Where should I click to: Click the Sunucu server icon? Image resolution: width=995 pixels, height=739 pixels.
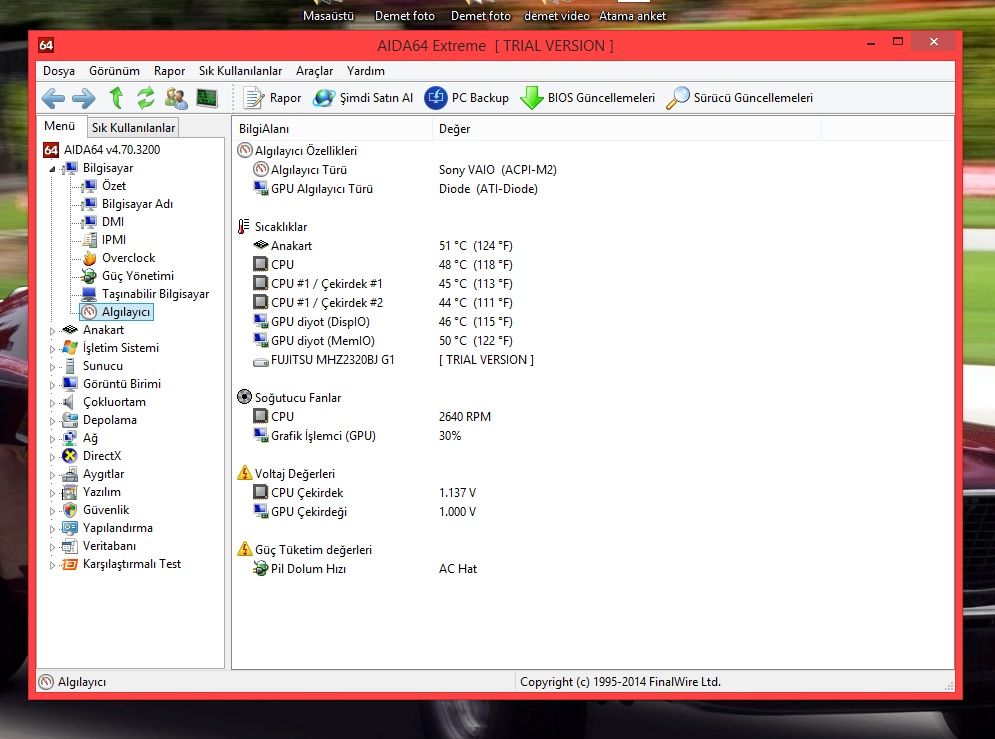tap(70, 366)
